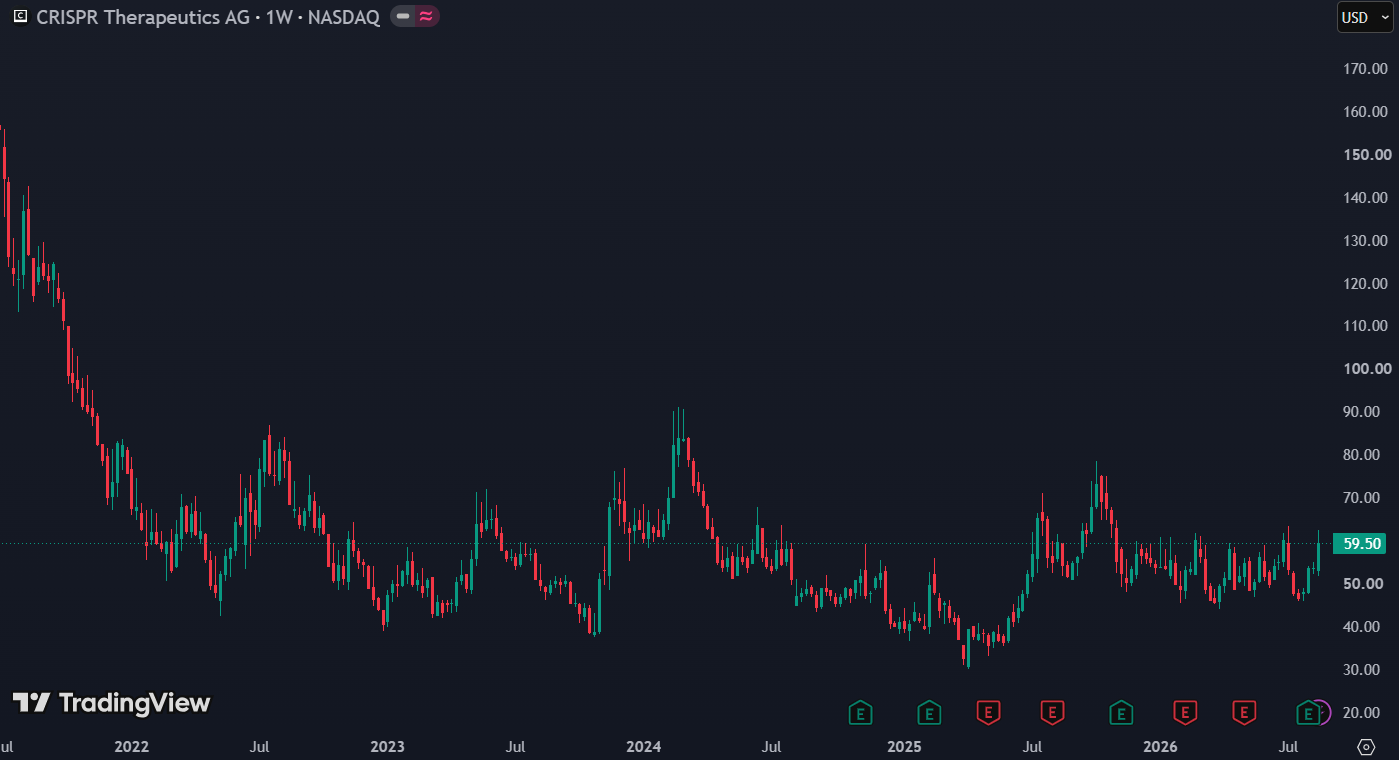Open the first red earnings marker after 2025
Image resolution: width=1399 pixels, height=760 pixels.
point(988,713)
